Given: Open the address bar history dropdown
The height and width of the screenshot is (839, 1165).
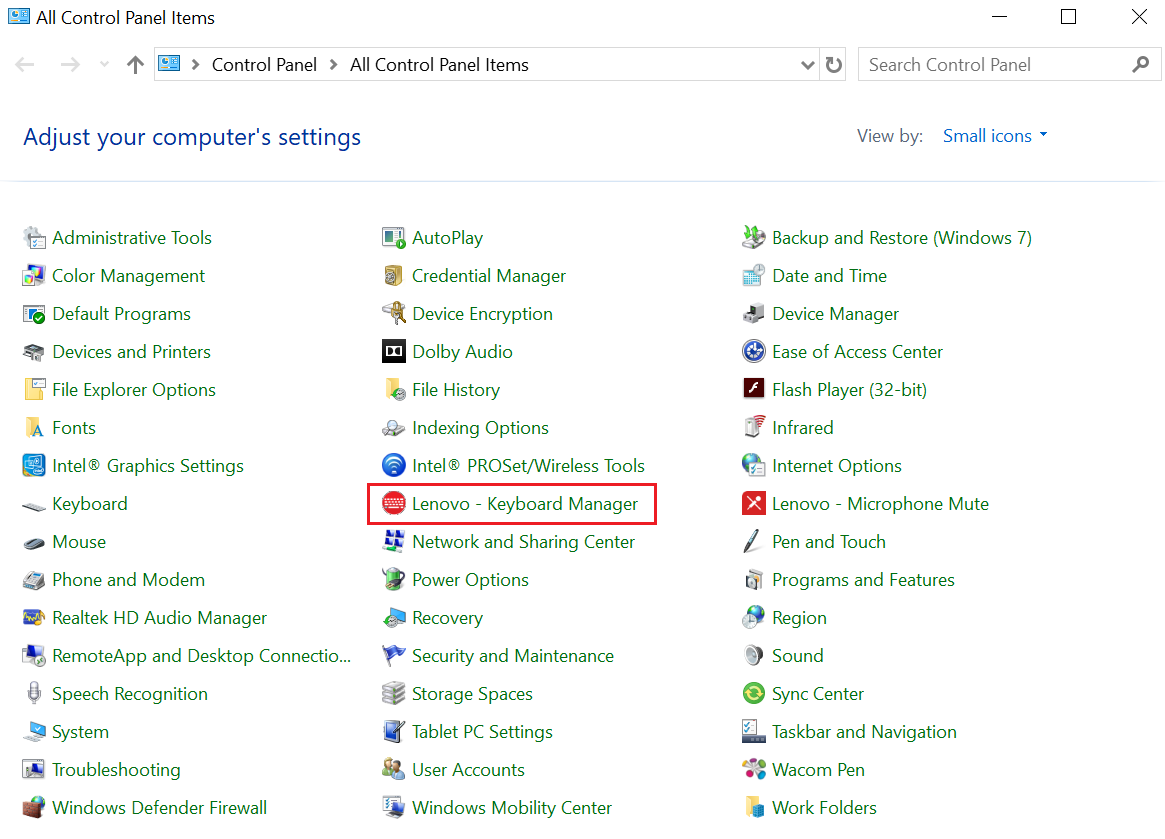Looking at the screenshot, I should 808,65.
